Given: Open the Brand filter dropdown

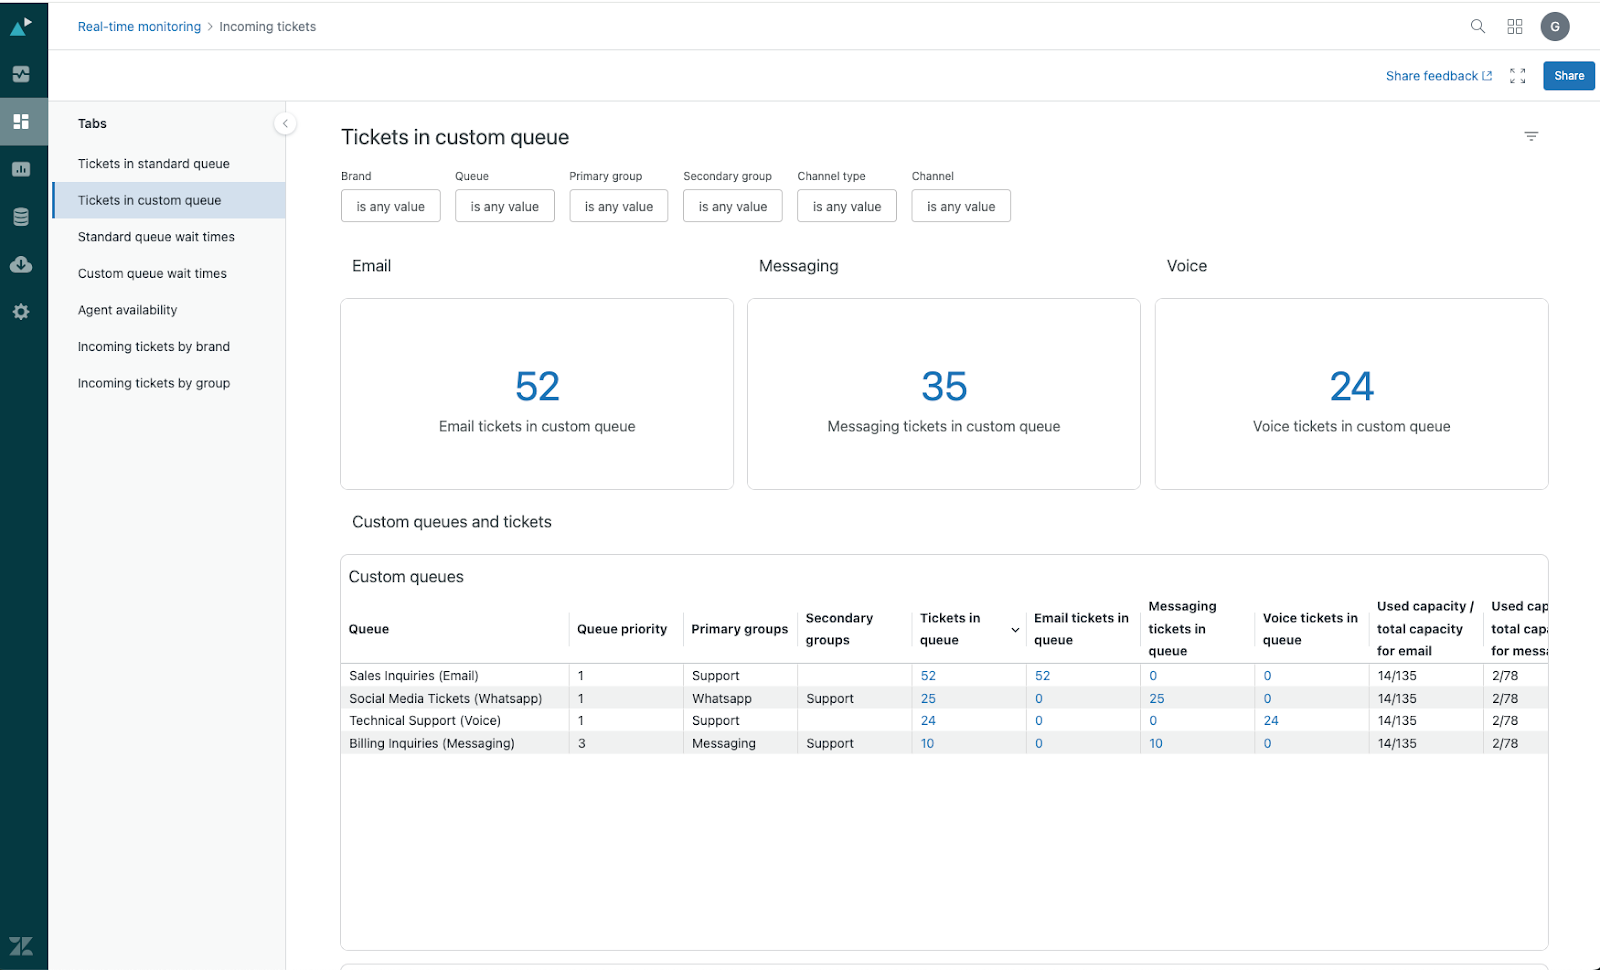Looking at the screenshot, I should (x=390, y=207).
